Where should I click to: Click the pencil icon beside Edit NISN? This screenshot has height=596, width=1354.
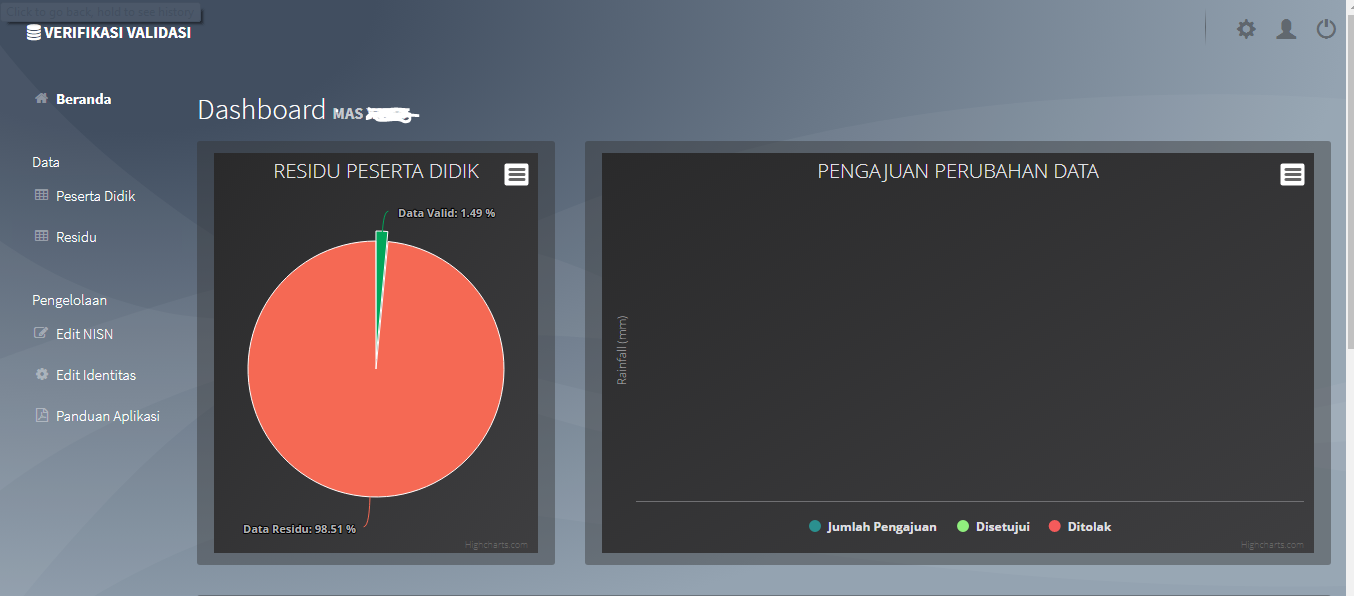[x=42, y=333]
